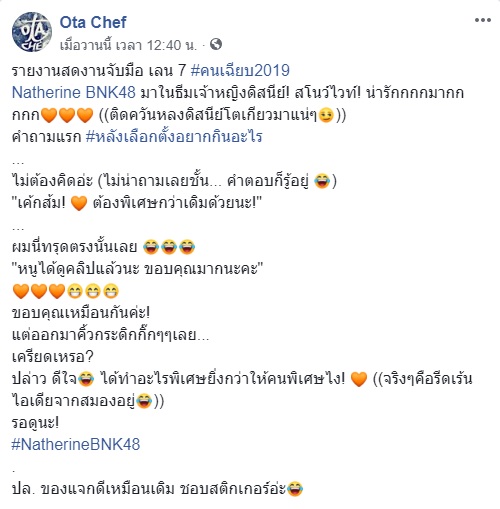Viewport: 500px width, 509px height.
Task: Click first laughing emoji after ผมนี่ทรุดตรงนั้นเลย
Action: coord(151,247)
